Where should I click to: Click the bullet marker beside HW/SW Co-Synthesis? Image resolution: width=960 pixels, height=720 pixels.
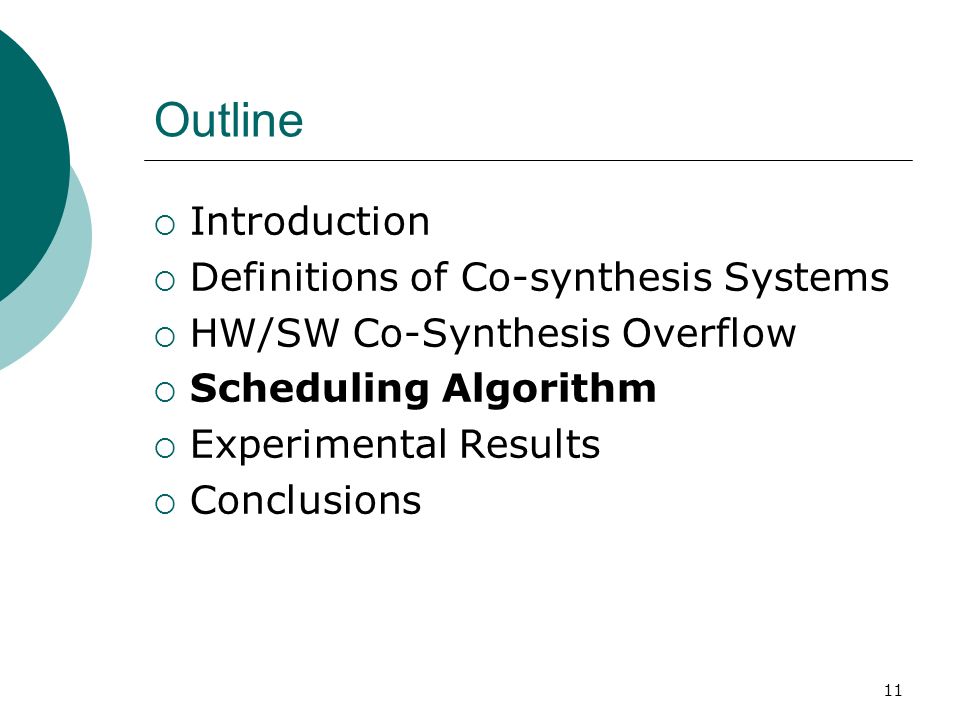tap(165, 337)
